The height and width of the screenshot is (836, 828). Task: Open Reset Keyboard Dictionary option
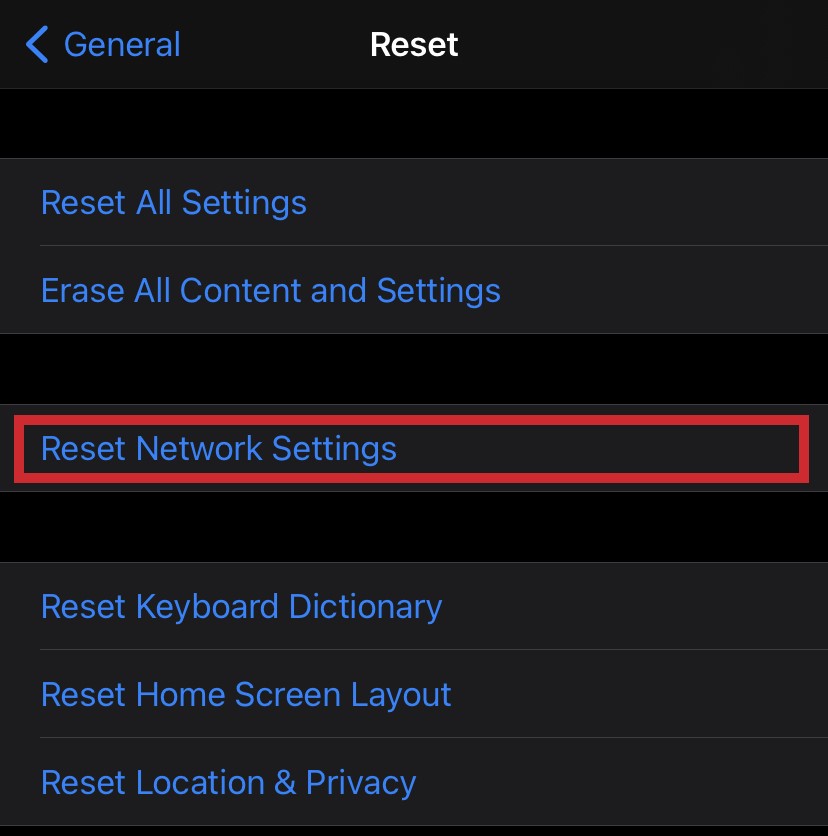click(241, 607)
